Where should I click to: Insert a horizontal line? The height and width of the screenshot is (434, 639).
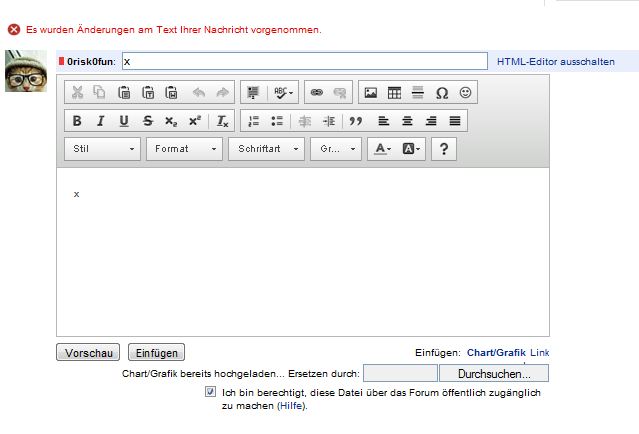tap(418, 93)
